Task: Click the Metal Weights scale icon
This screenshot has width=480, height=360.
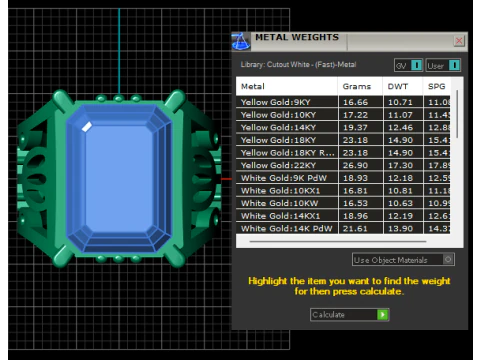Action: coord(241,41)
